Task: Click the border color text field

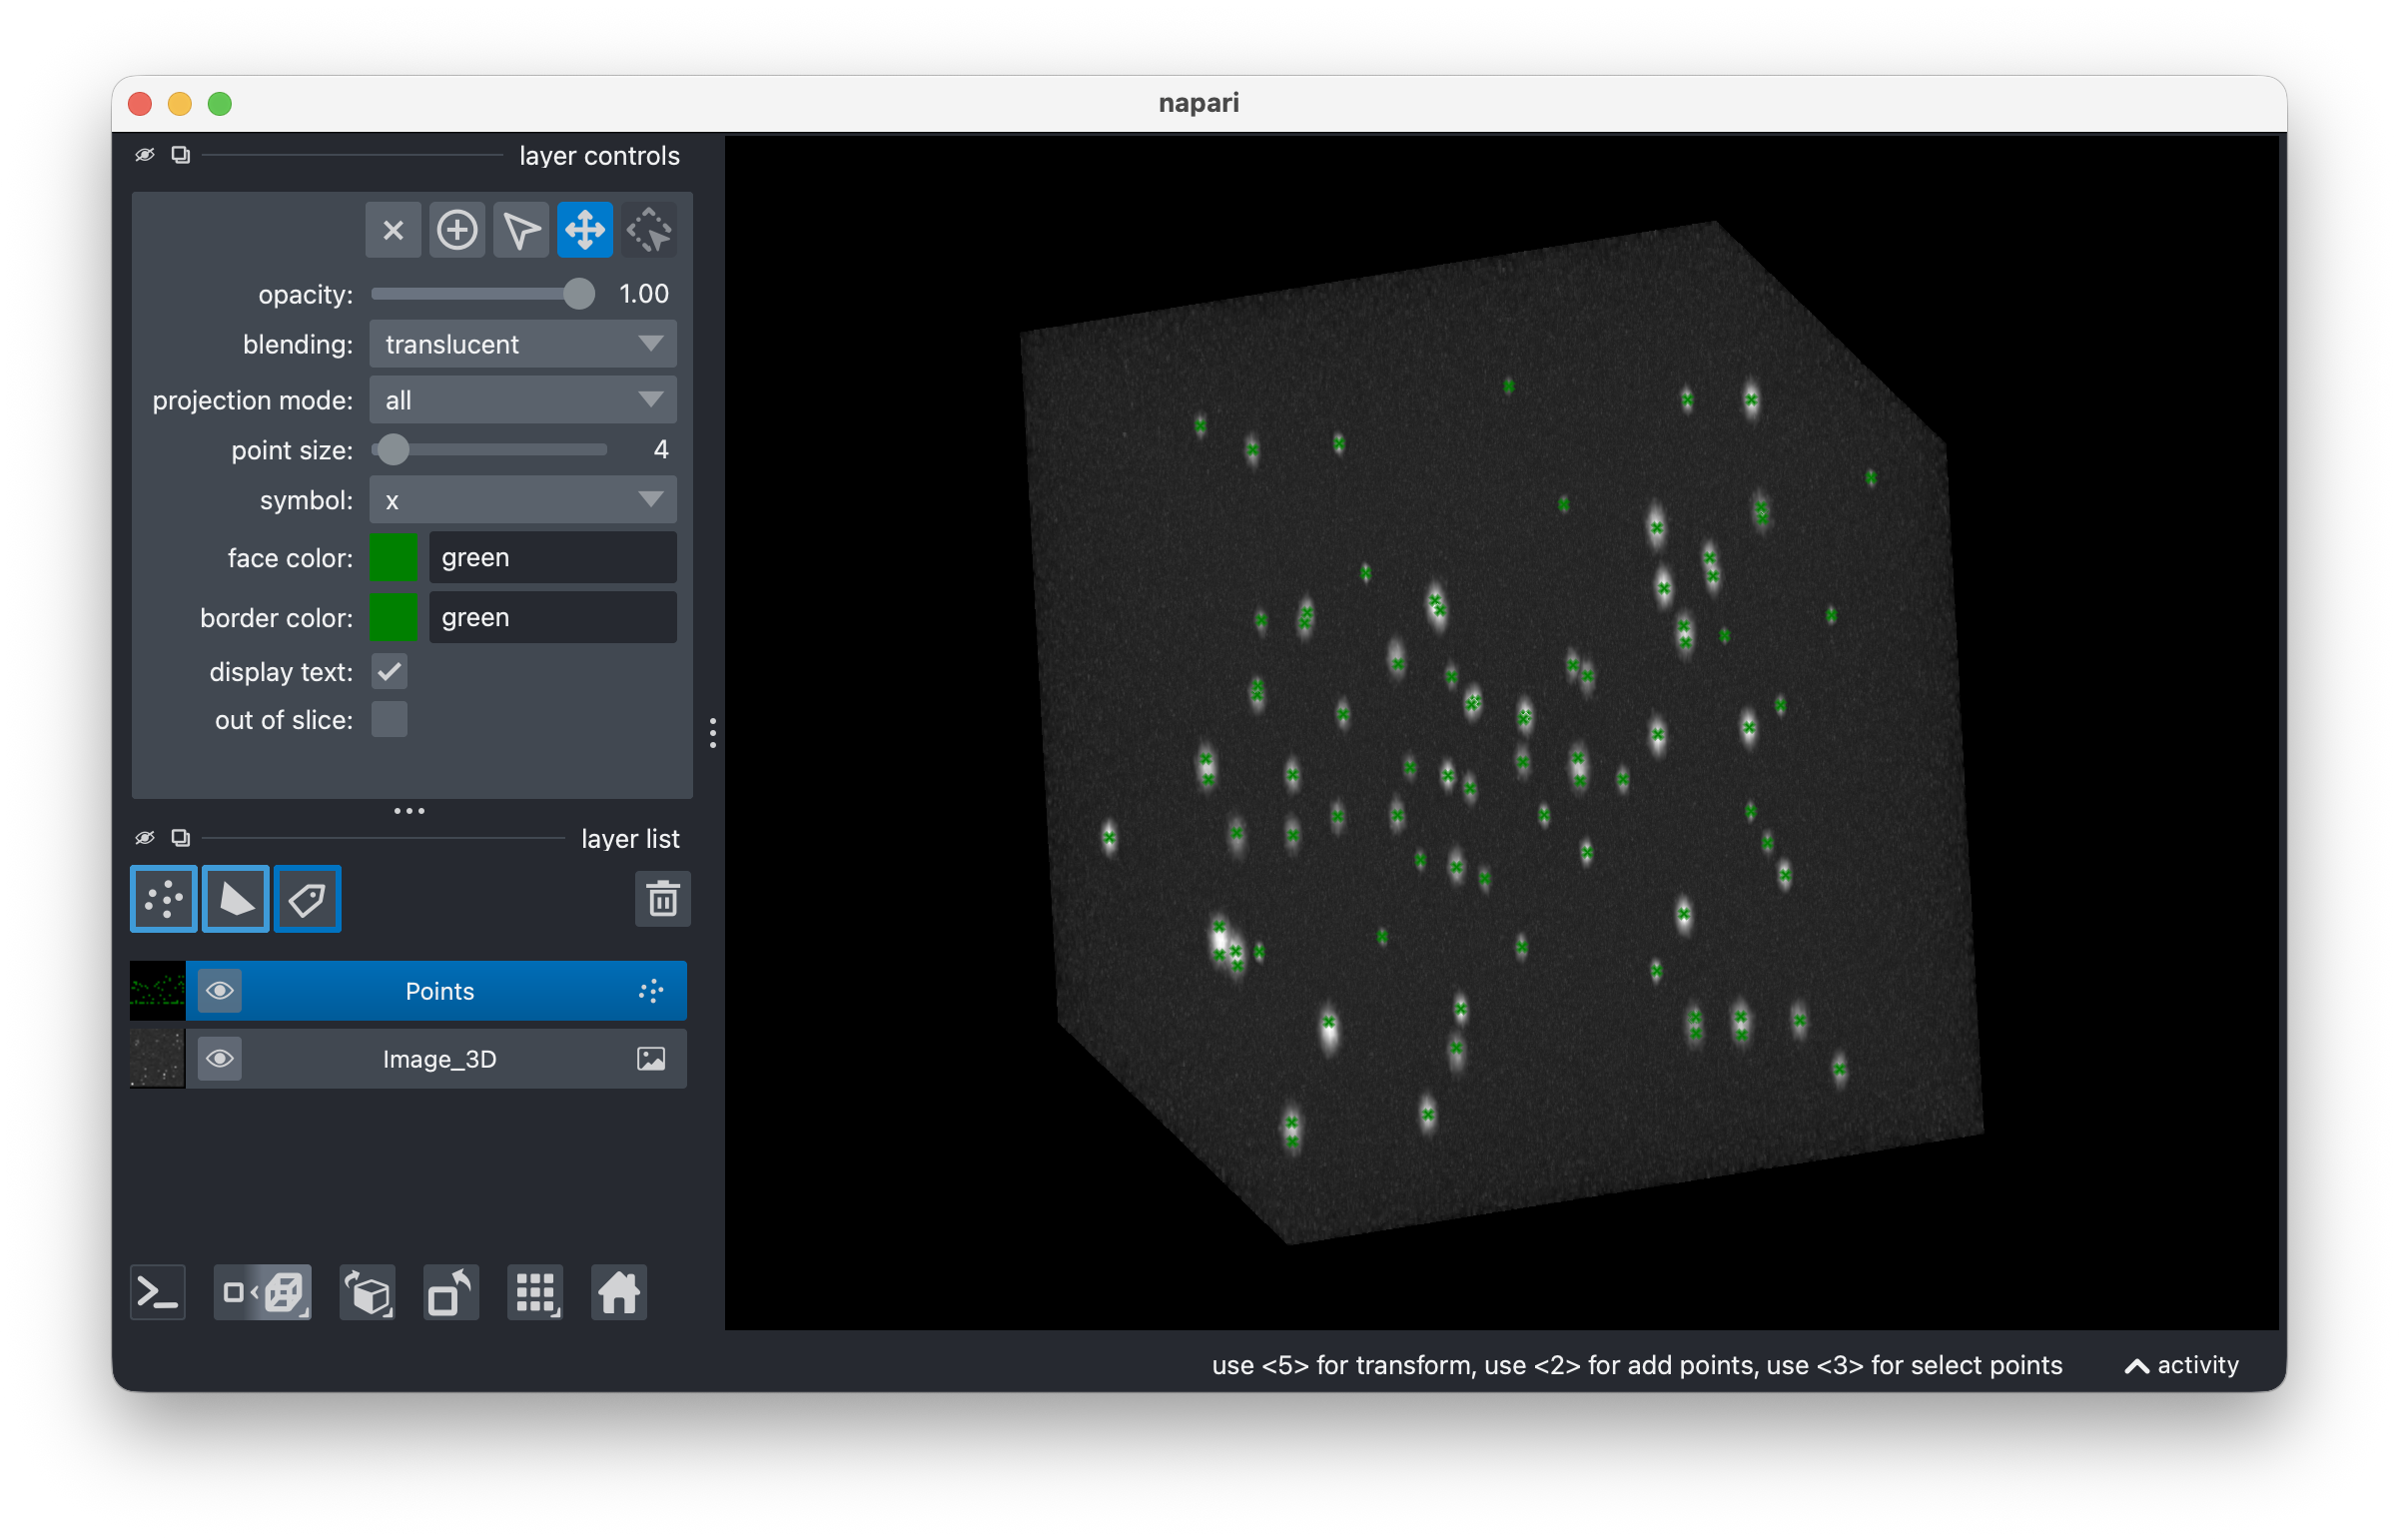Action: click(x=553, y=618)
